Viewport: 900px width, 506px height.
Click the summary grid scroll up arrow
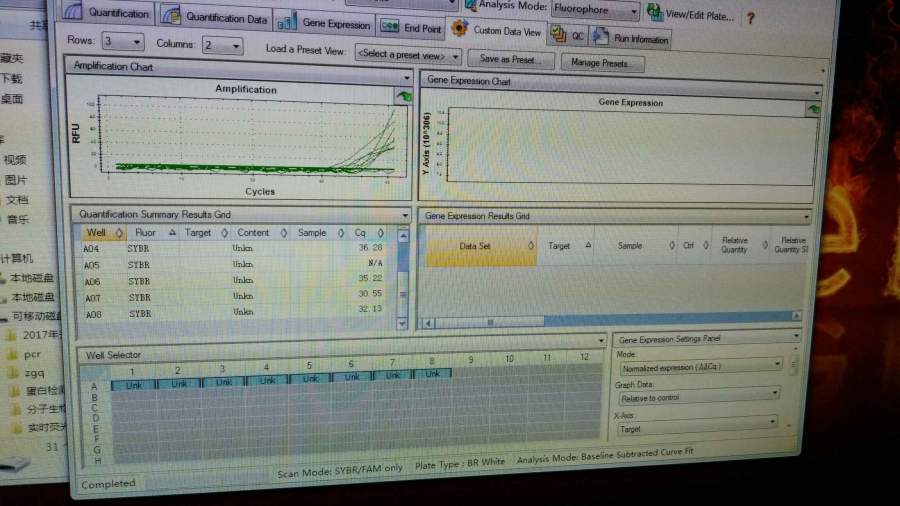[x=403, y=235]
